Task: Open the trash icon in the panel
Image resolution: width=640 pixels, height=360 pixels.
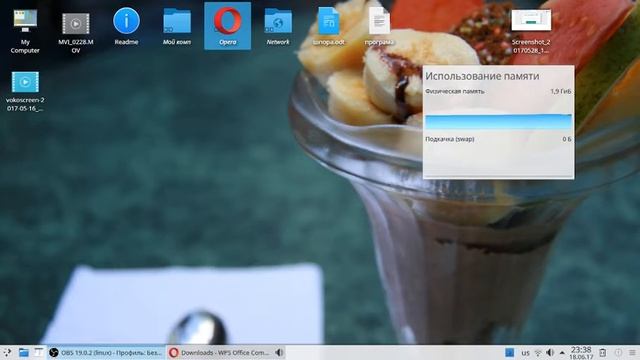Action: pyautogui.click(x=603, y=353)
